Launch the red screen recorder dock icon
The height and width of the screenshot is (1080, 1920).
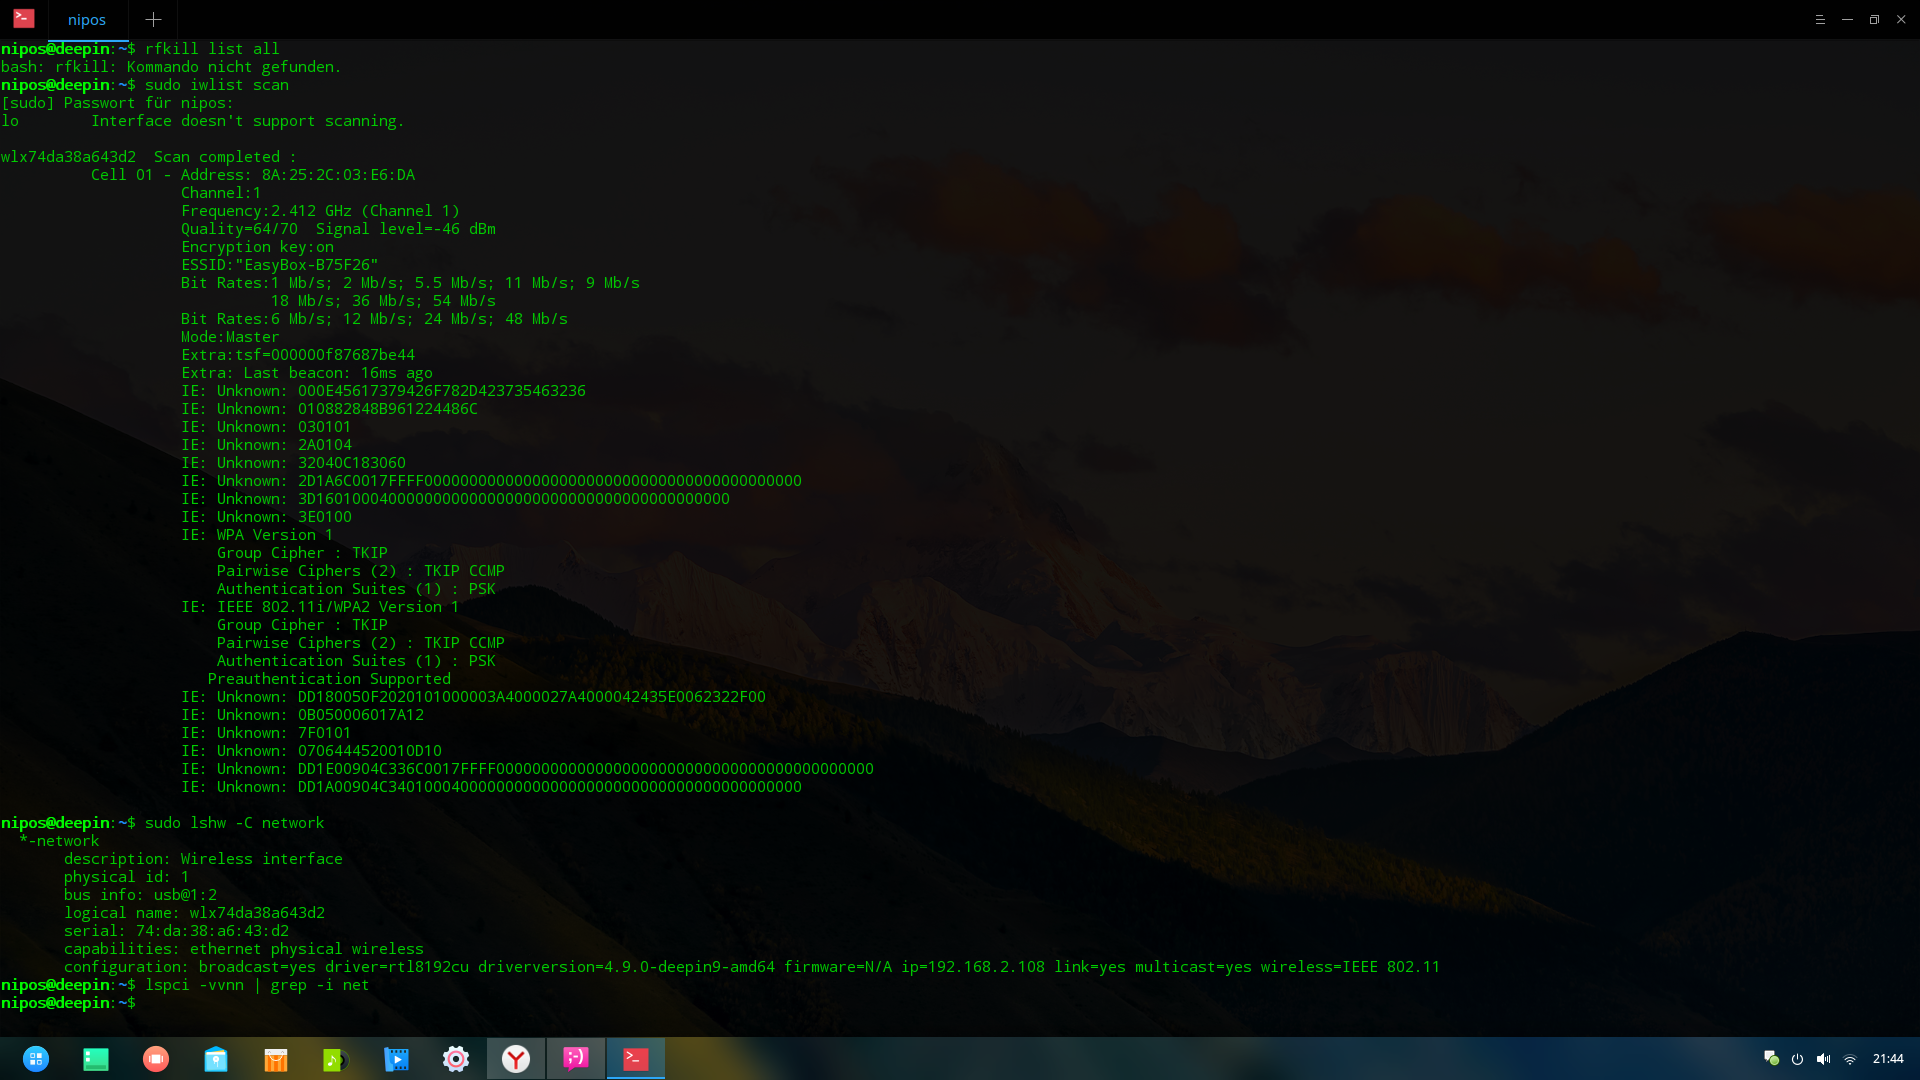[x=156, y=1059]
